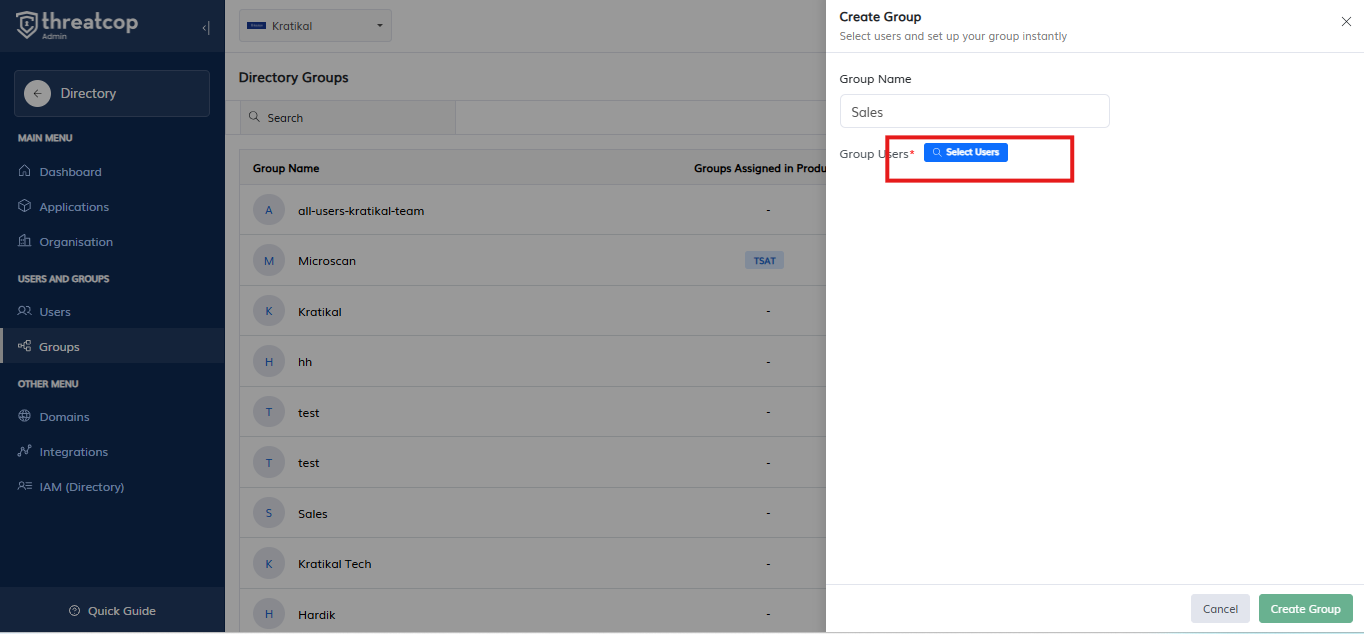Expand the Kratikal organisation dropdown
Viewport: 1364px width, 634px height.
(x=315, y=26)
